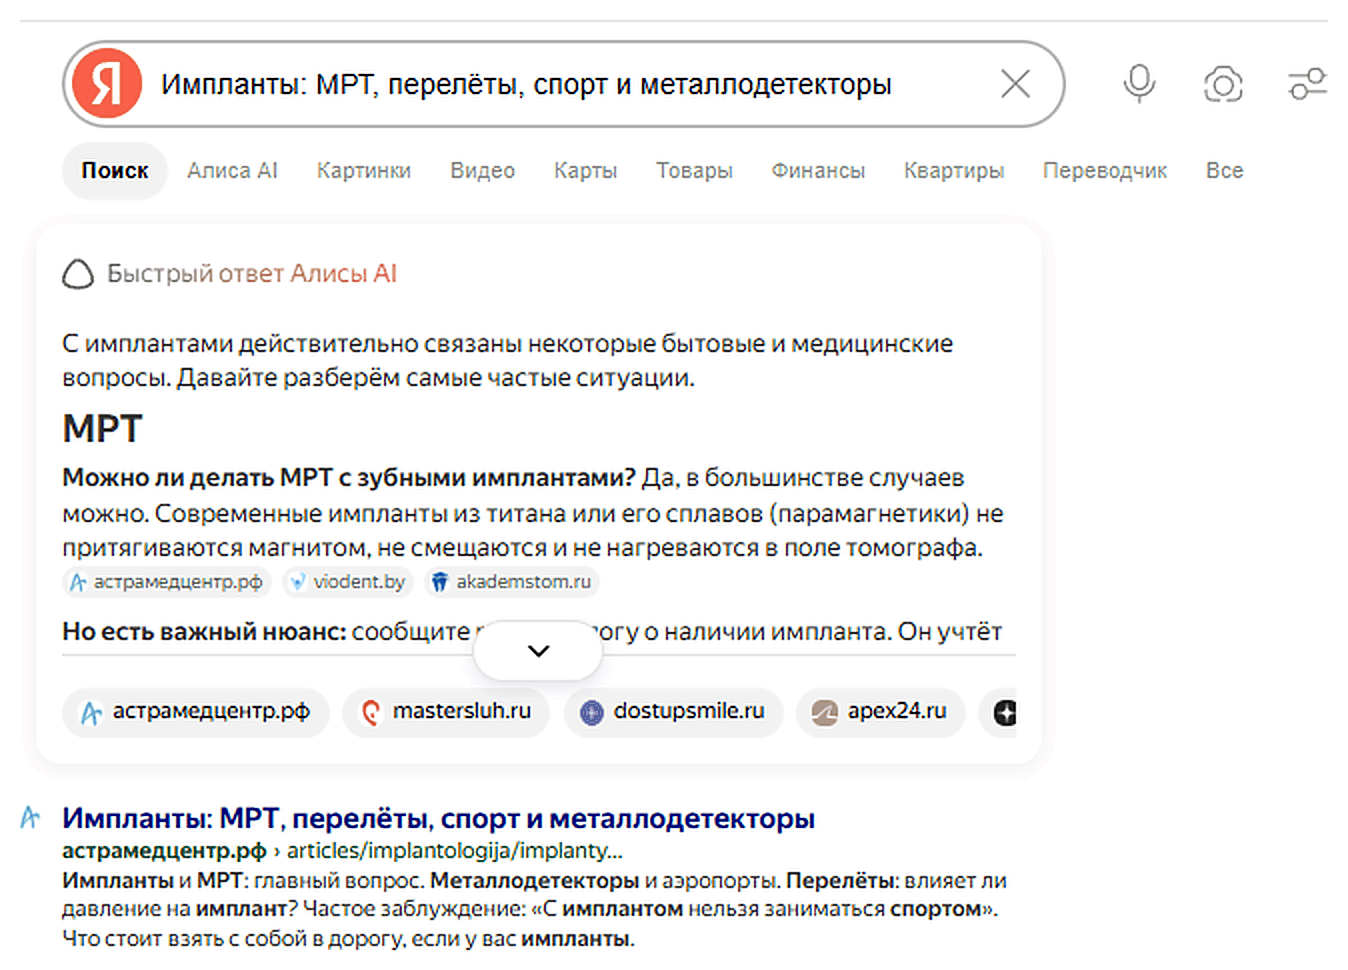Switch to the Картинки tab
The width and height of the screenshot is (1348, 970).
364,171
